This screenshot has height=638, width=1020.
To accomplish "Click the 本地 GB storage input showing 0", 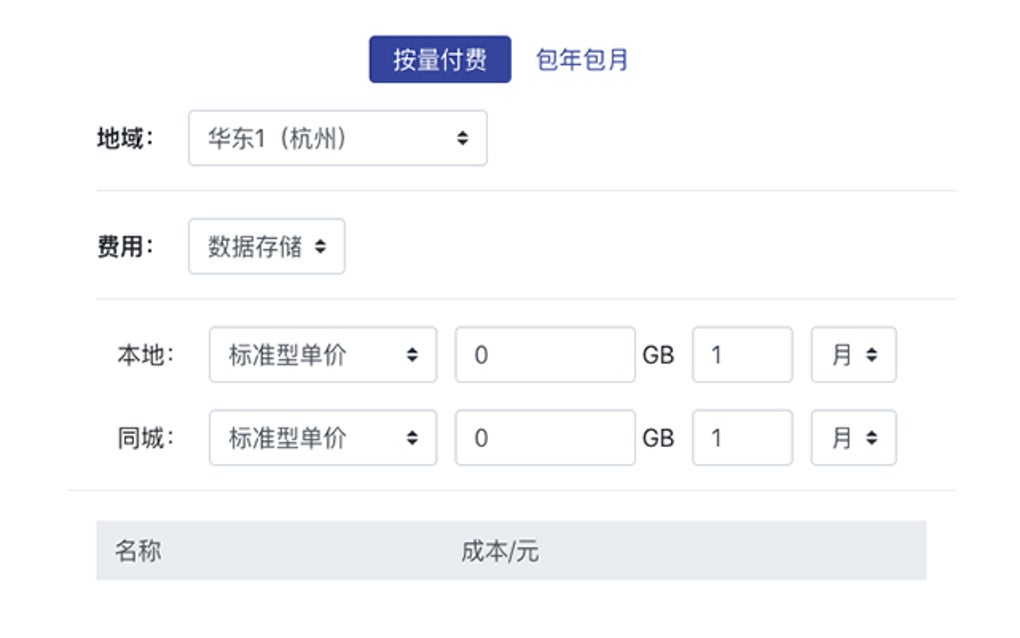I will (x=545, y=354).
